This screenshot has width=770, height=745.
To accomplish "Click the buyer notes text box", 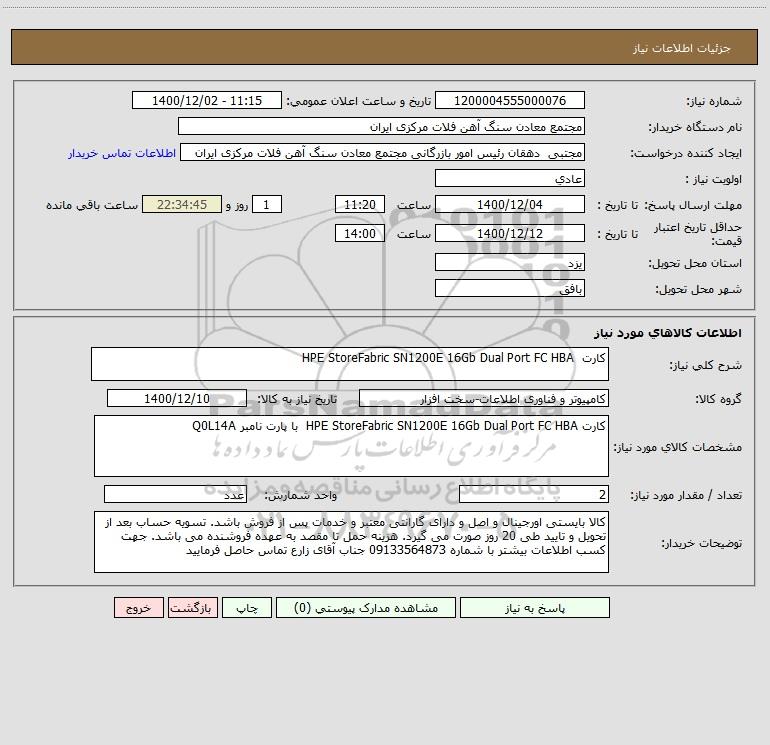I will tap(351, 542).
